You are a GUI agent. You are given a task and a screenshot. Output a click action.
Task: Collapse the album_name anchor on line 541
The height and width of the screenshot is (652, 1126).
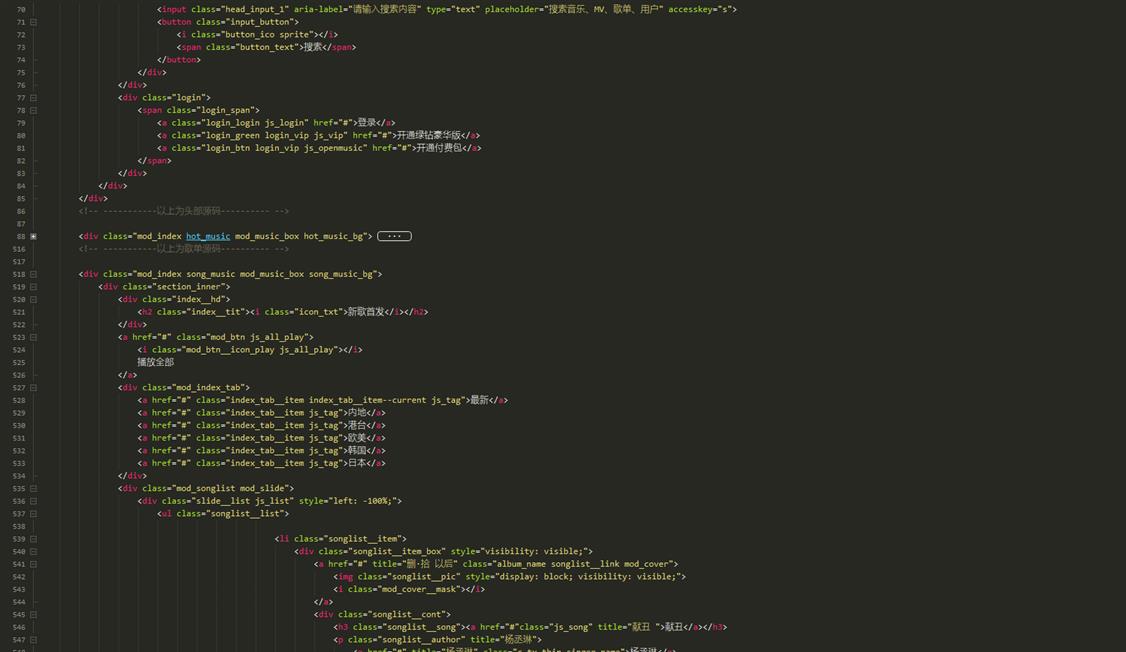pos(34,564)
